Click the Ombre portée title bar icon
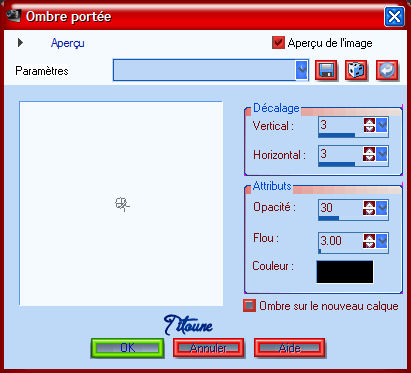The width and height of the screenshot is (411, 373). (x=14, y=16)
